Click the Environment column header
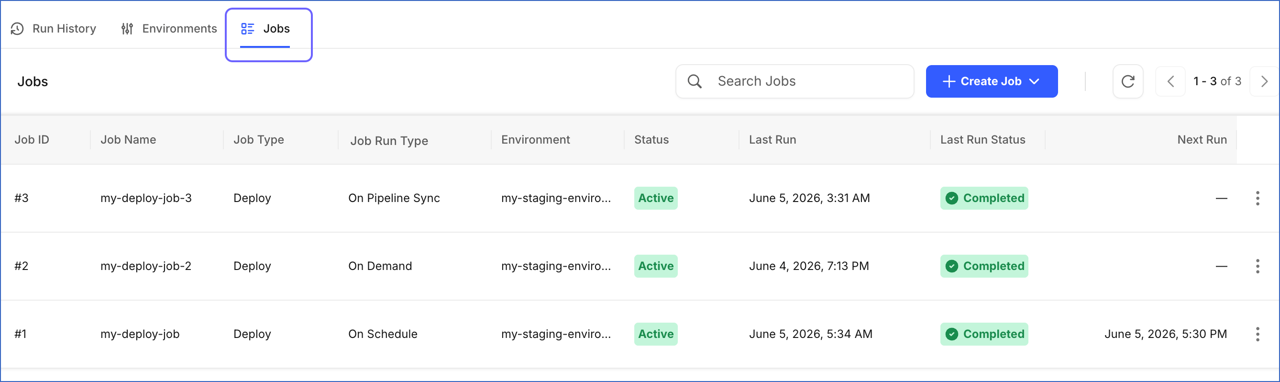The image size is (1280, 382). 535,140
